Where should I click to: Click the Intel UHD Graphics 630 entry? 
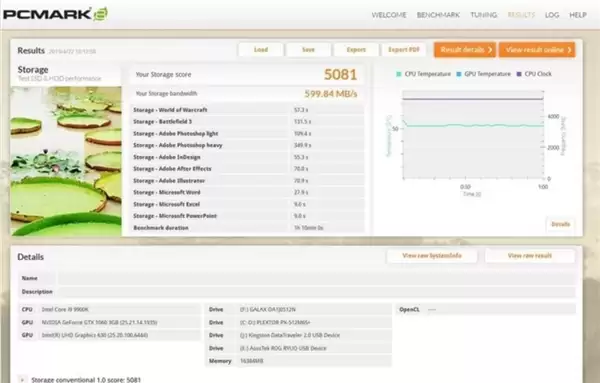[109, 335]
